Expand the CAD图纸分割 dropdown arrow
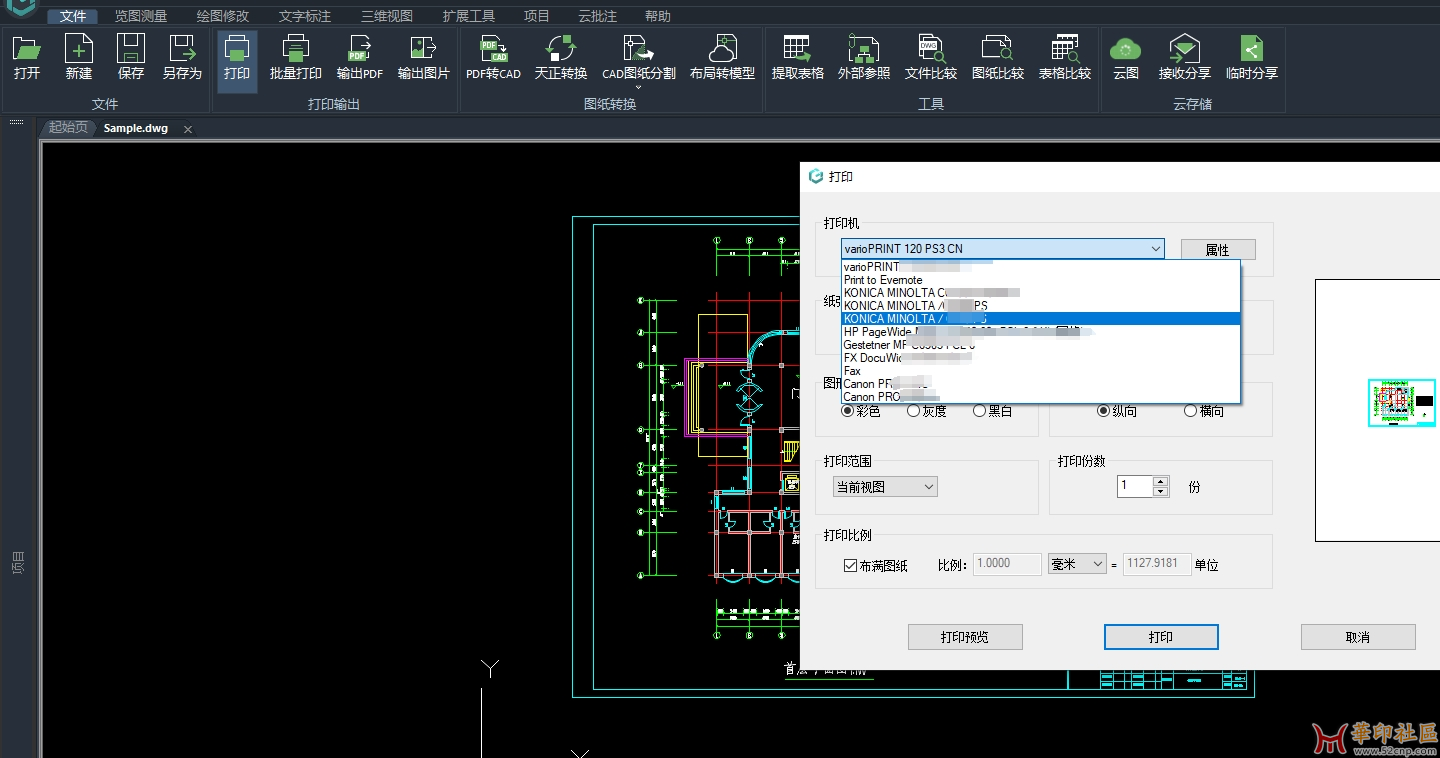 [638, 88]
